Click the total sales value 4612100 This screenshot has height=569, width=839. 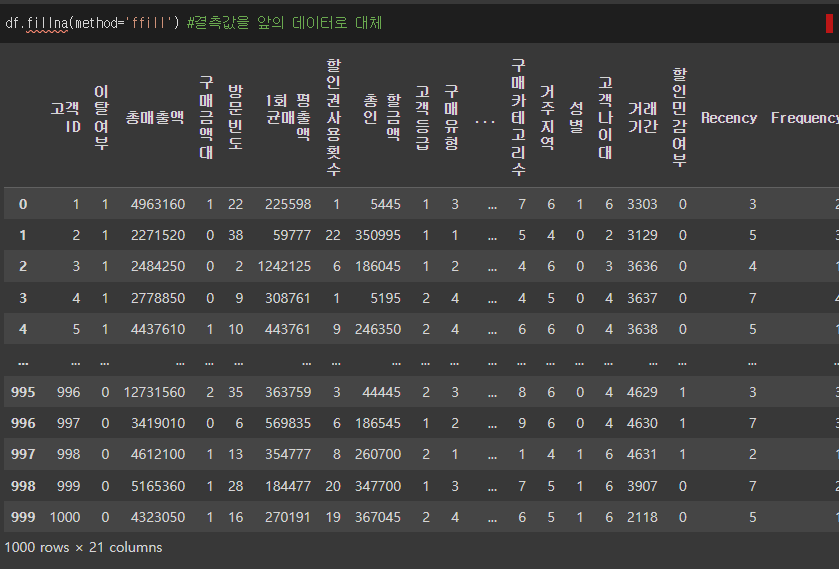[158, 454]
